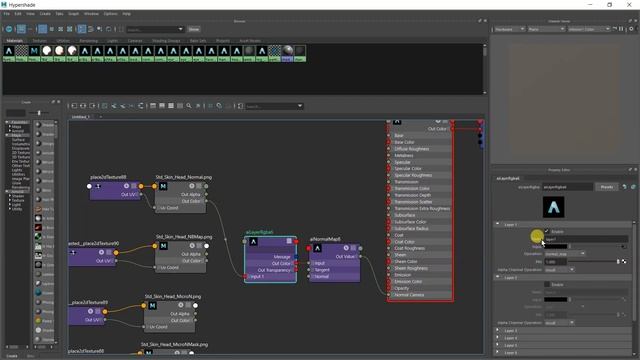The height and width of the screenshot is (360, 640).
Task: Switch to the Shading Groups tab
Action: tap(166, 41)
